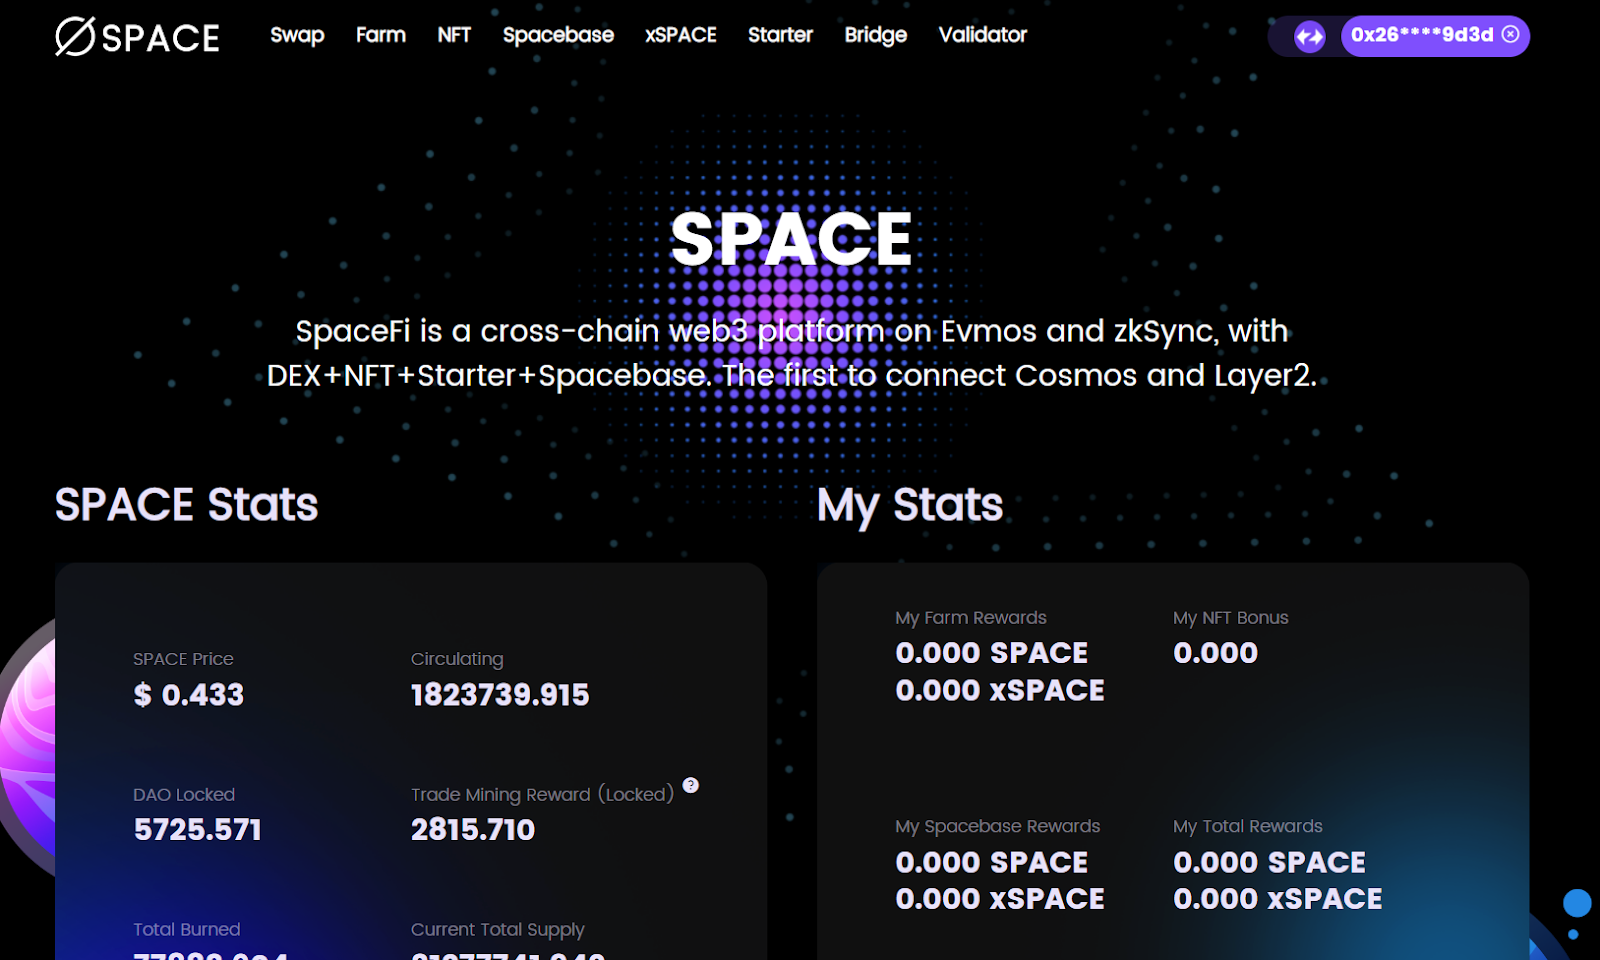Image resolution: width=1600 pixels, height=960 pixels.
Task: Click the DAO Locked value 5725.571
Action: 197,830
